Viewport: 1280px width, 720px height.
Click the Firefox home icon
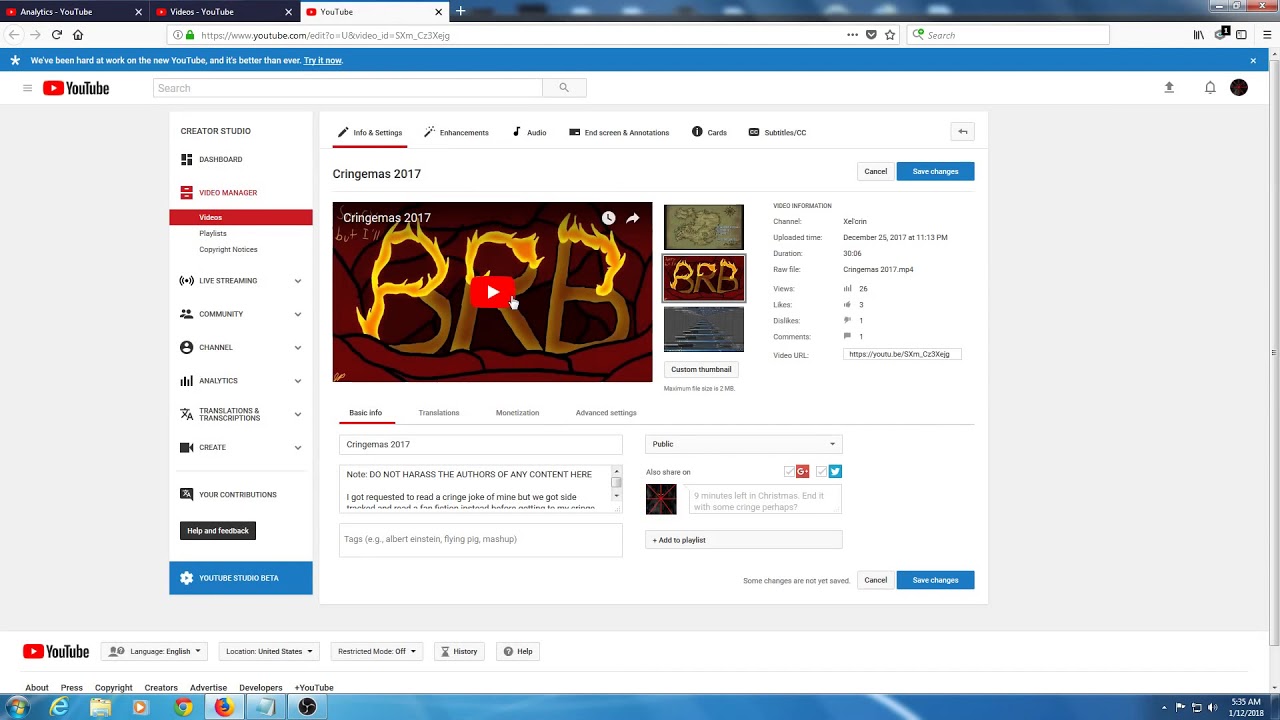tap(78, 35)
